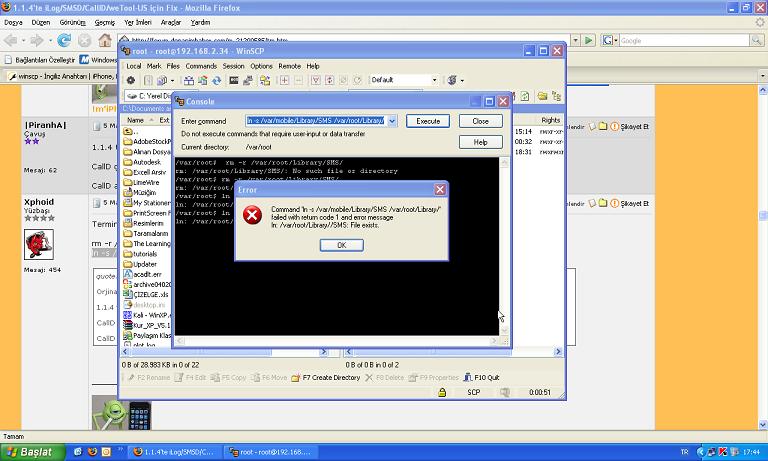768x461 pixels.
Task: Click WinSCP preferences gear icon
Action: pos(131,80)
